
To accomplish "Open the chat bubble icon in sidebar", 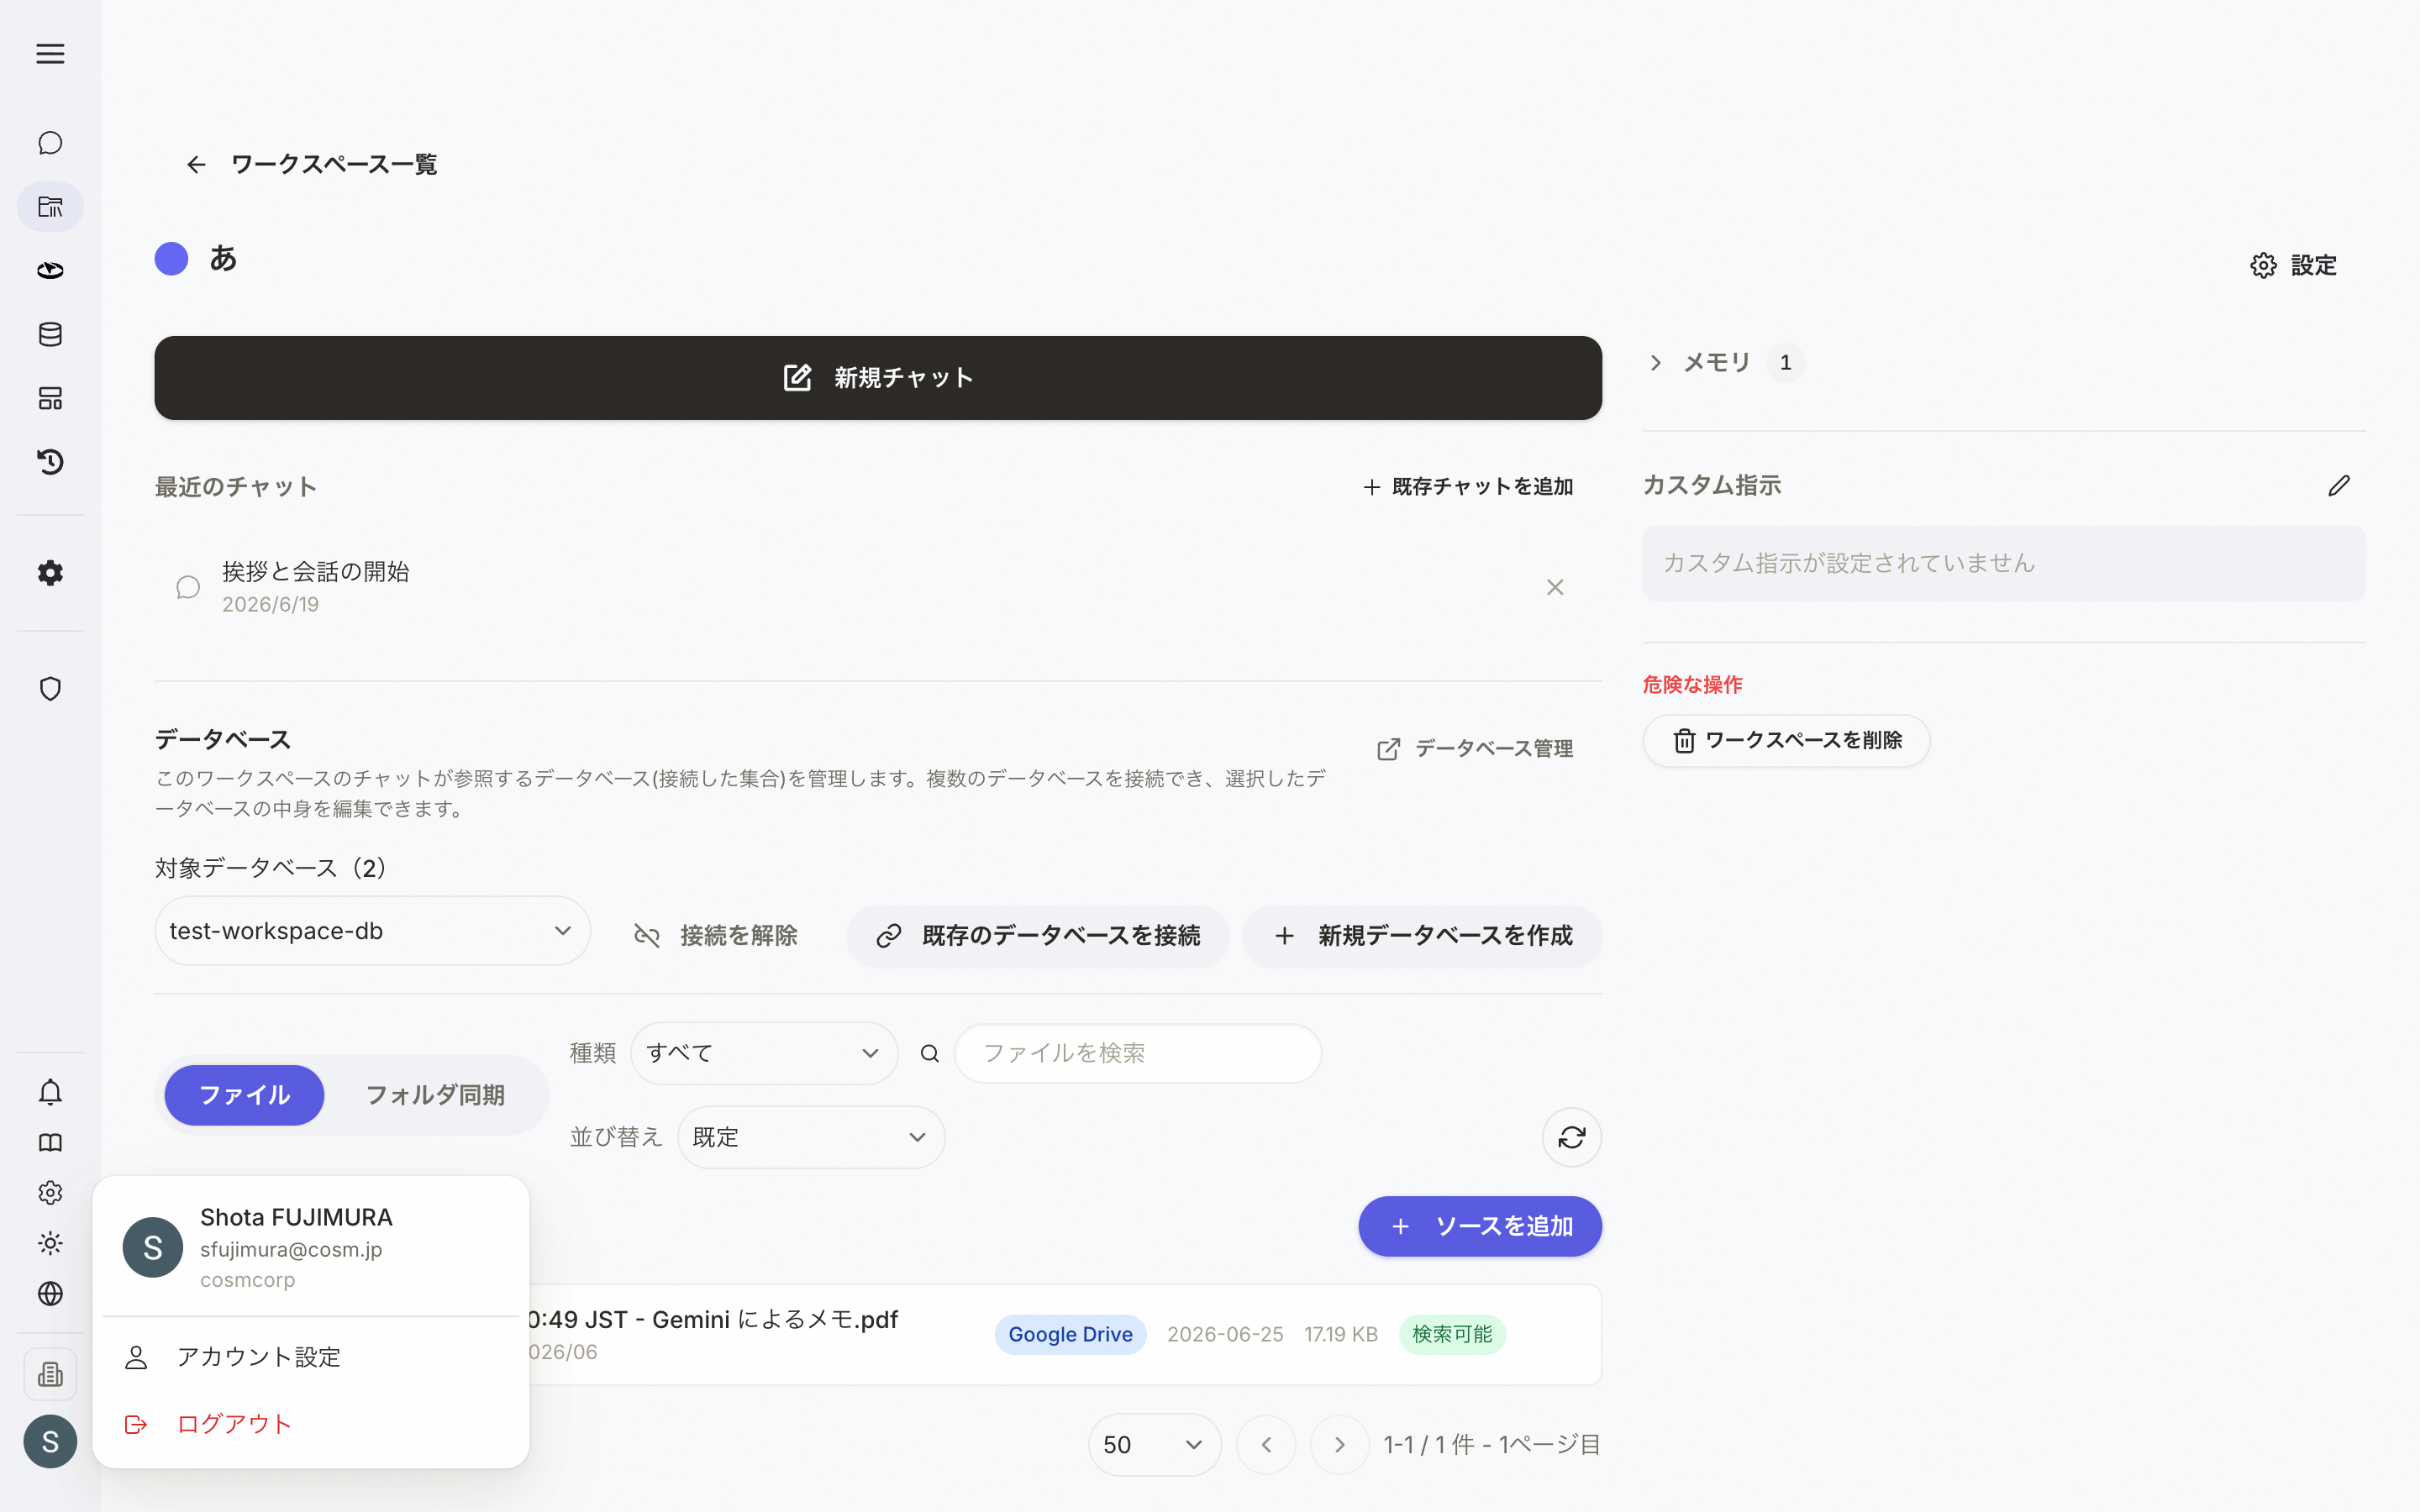I will tap(50, 143).
